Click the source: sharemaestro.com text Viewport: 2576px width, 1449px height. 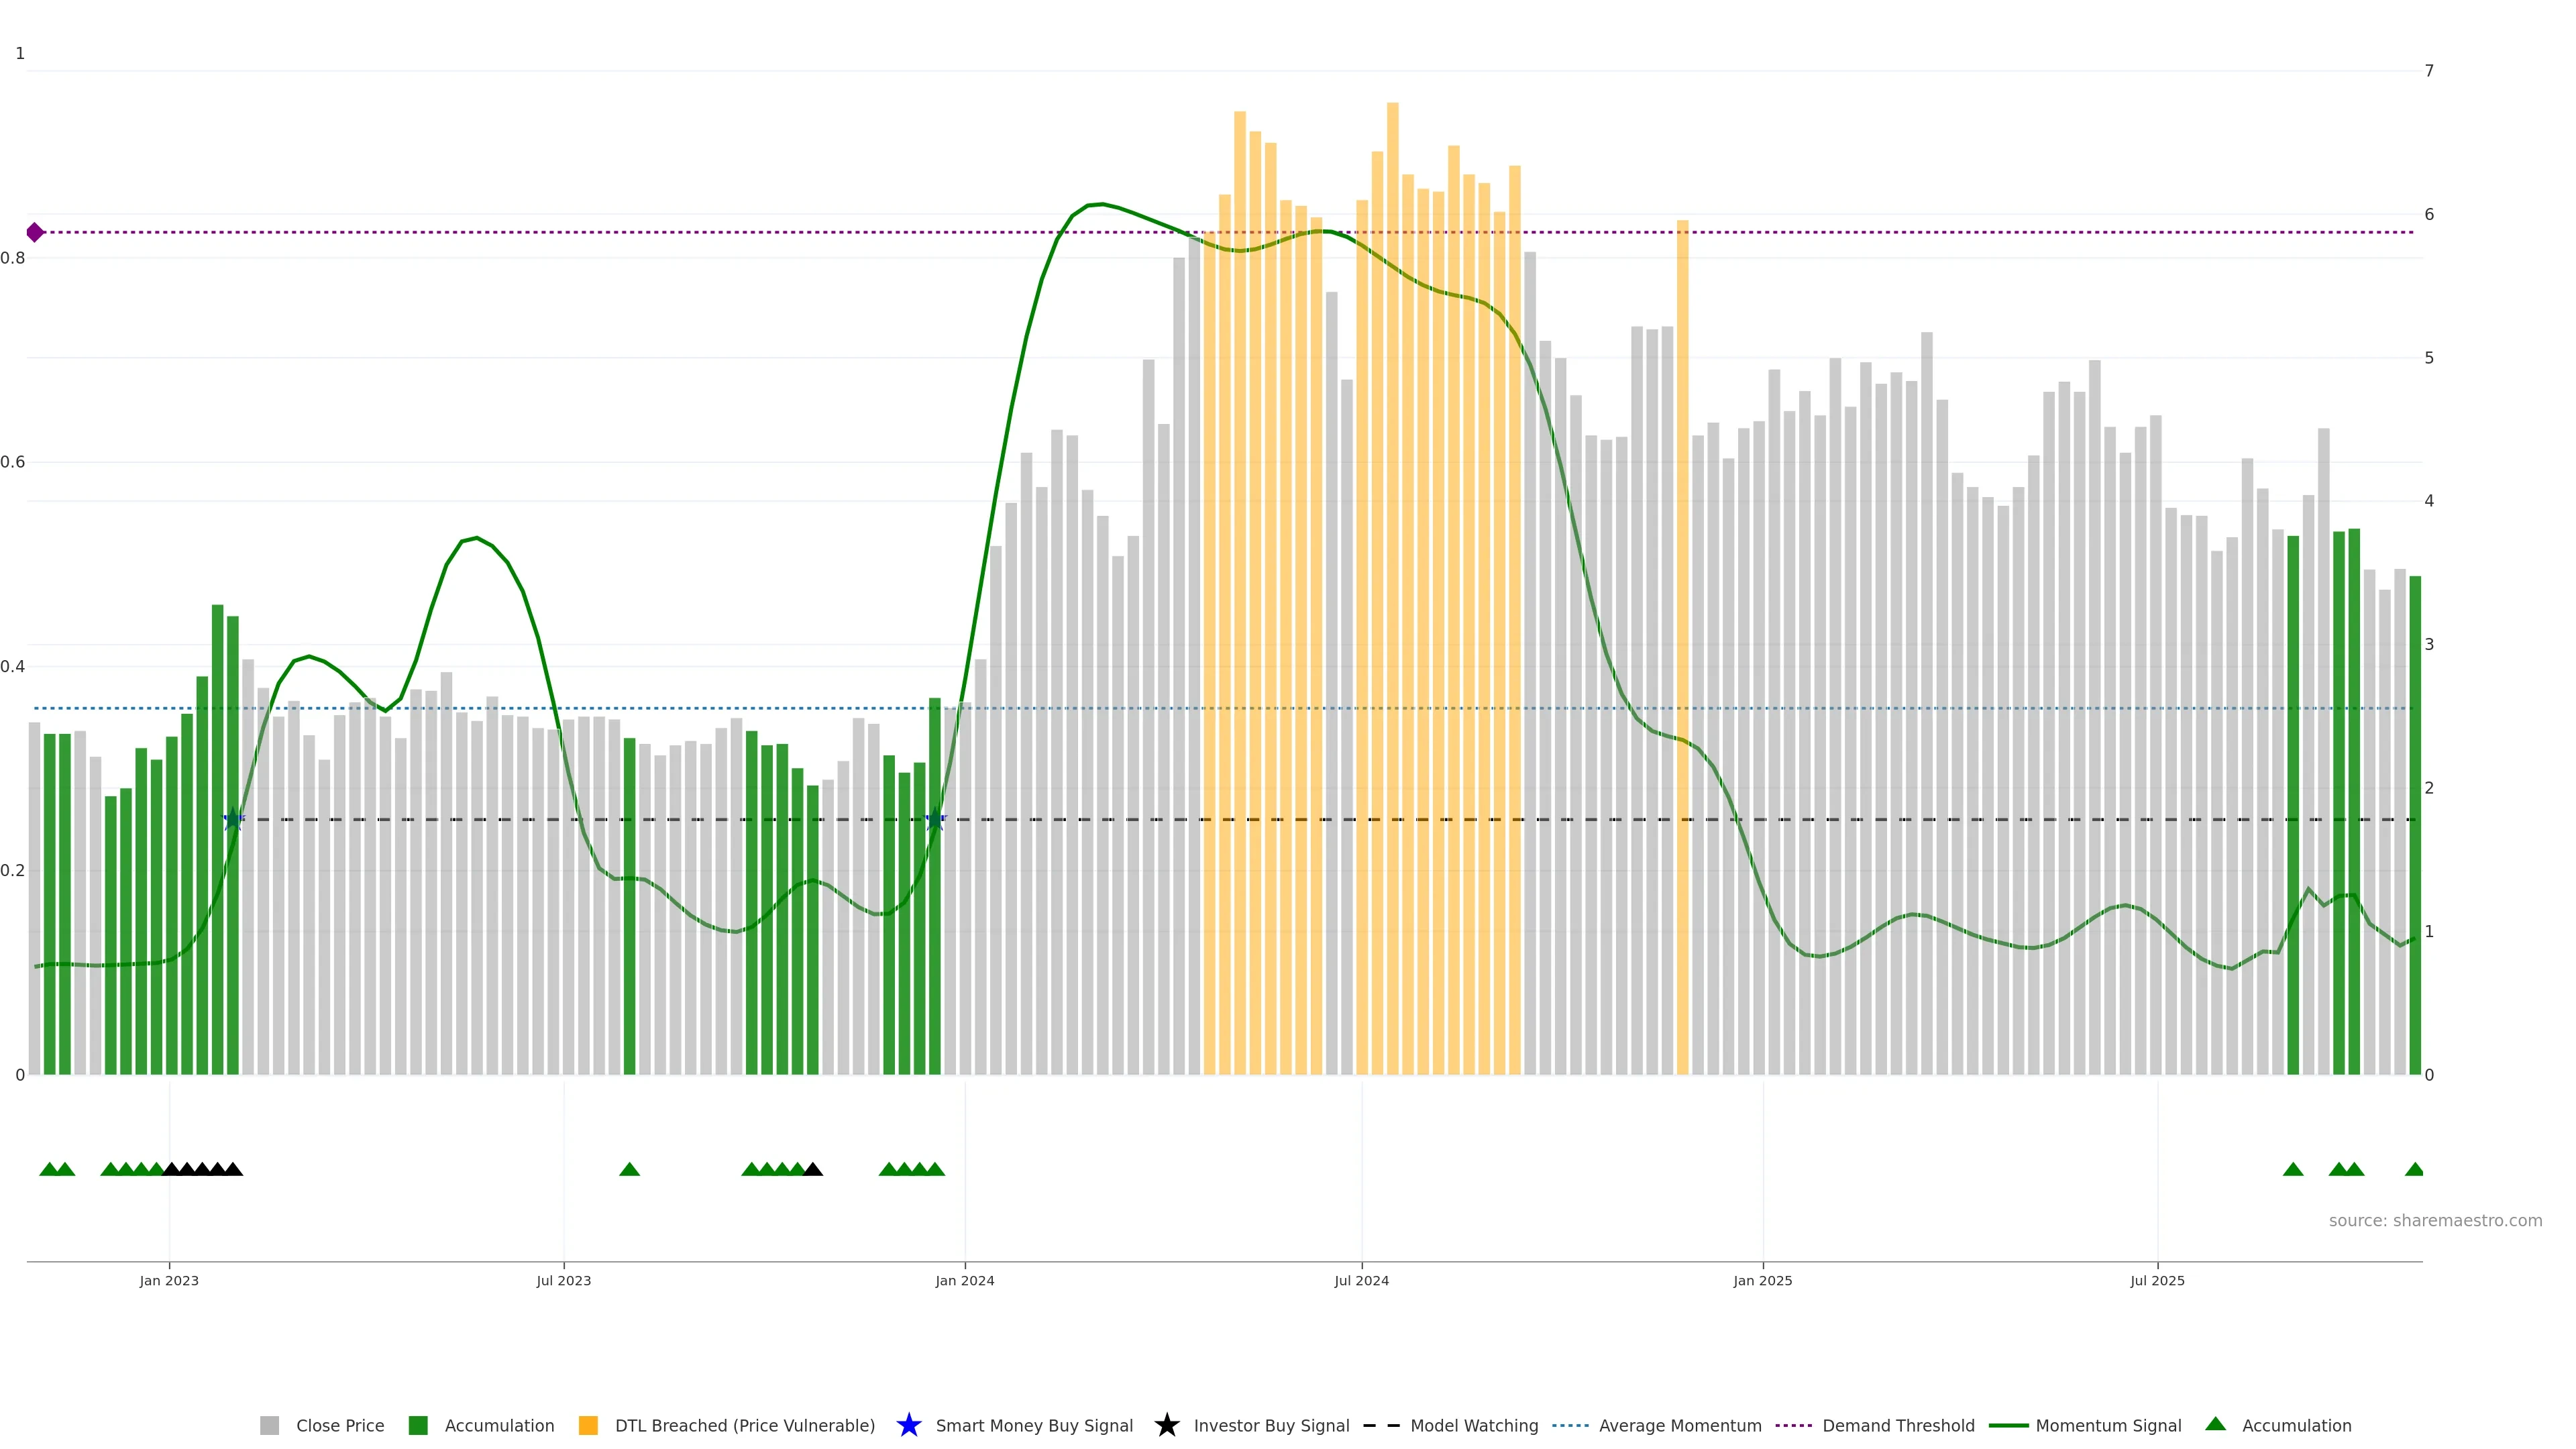tap(2435, 1220)
